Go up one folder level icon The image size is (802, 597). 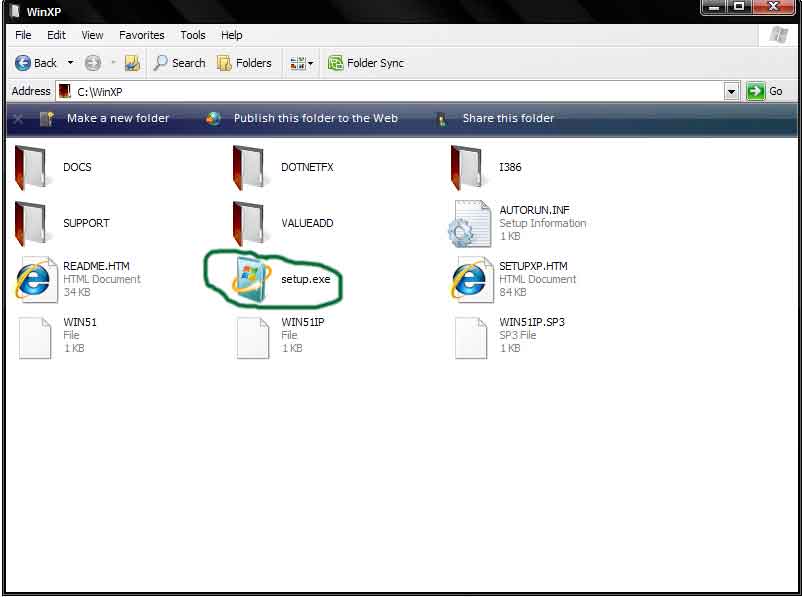pyautogui.click(x=132, y=63)
